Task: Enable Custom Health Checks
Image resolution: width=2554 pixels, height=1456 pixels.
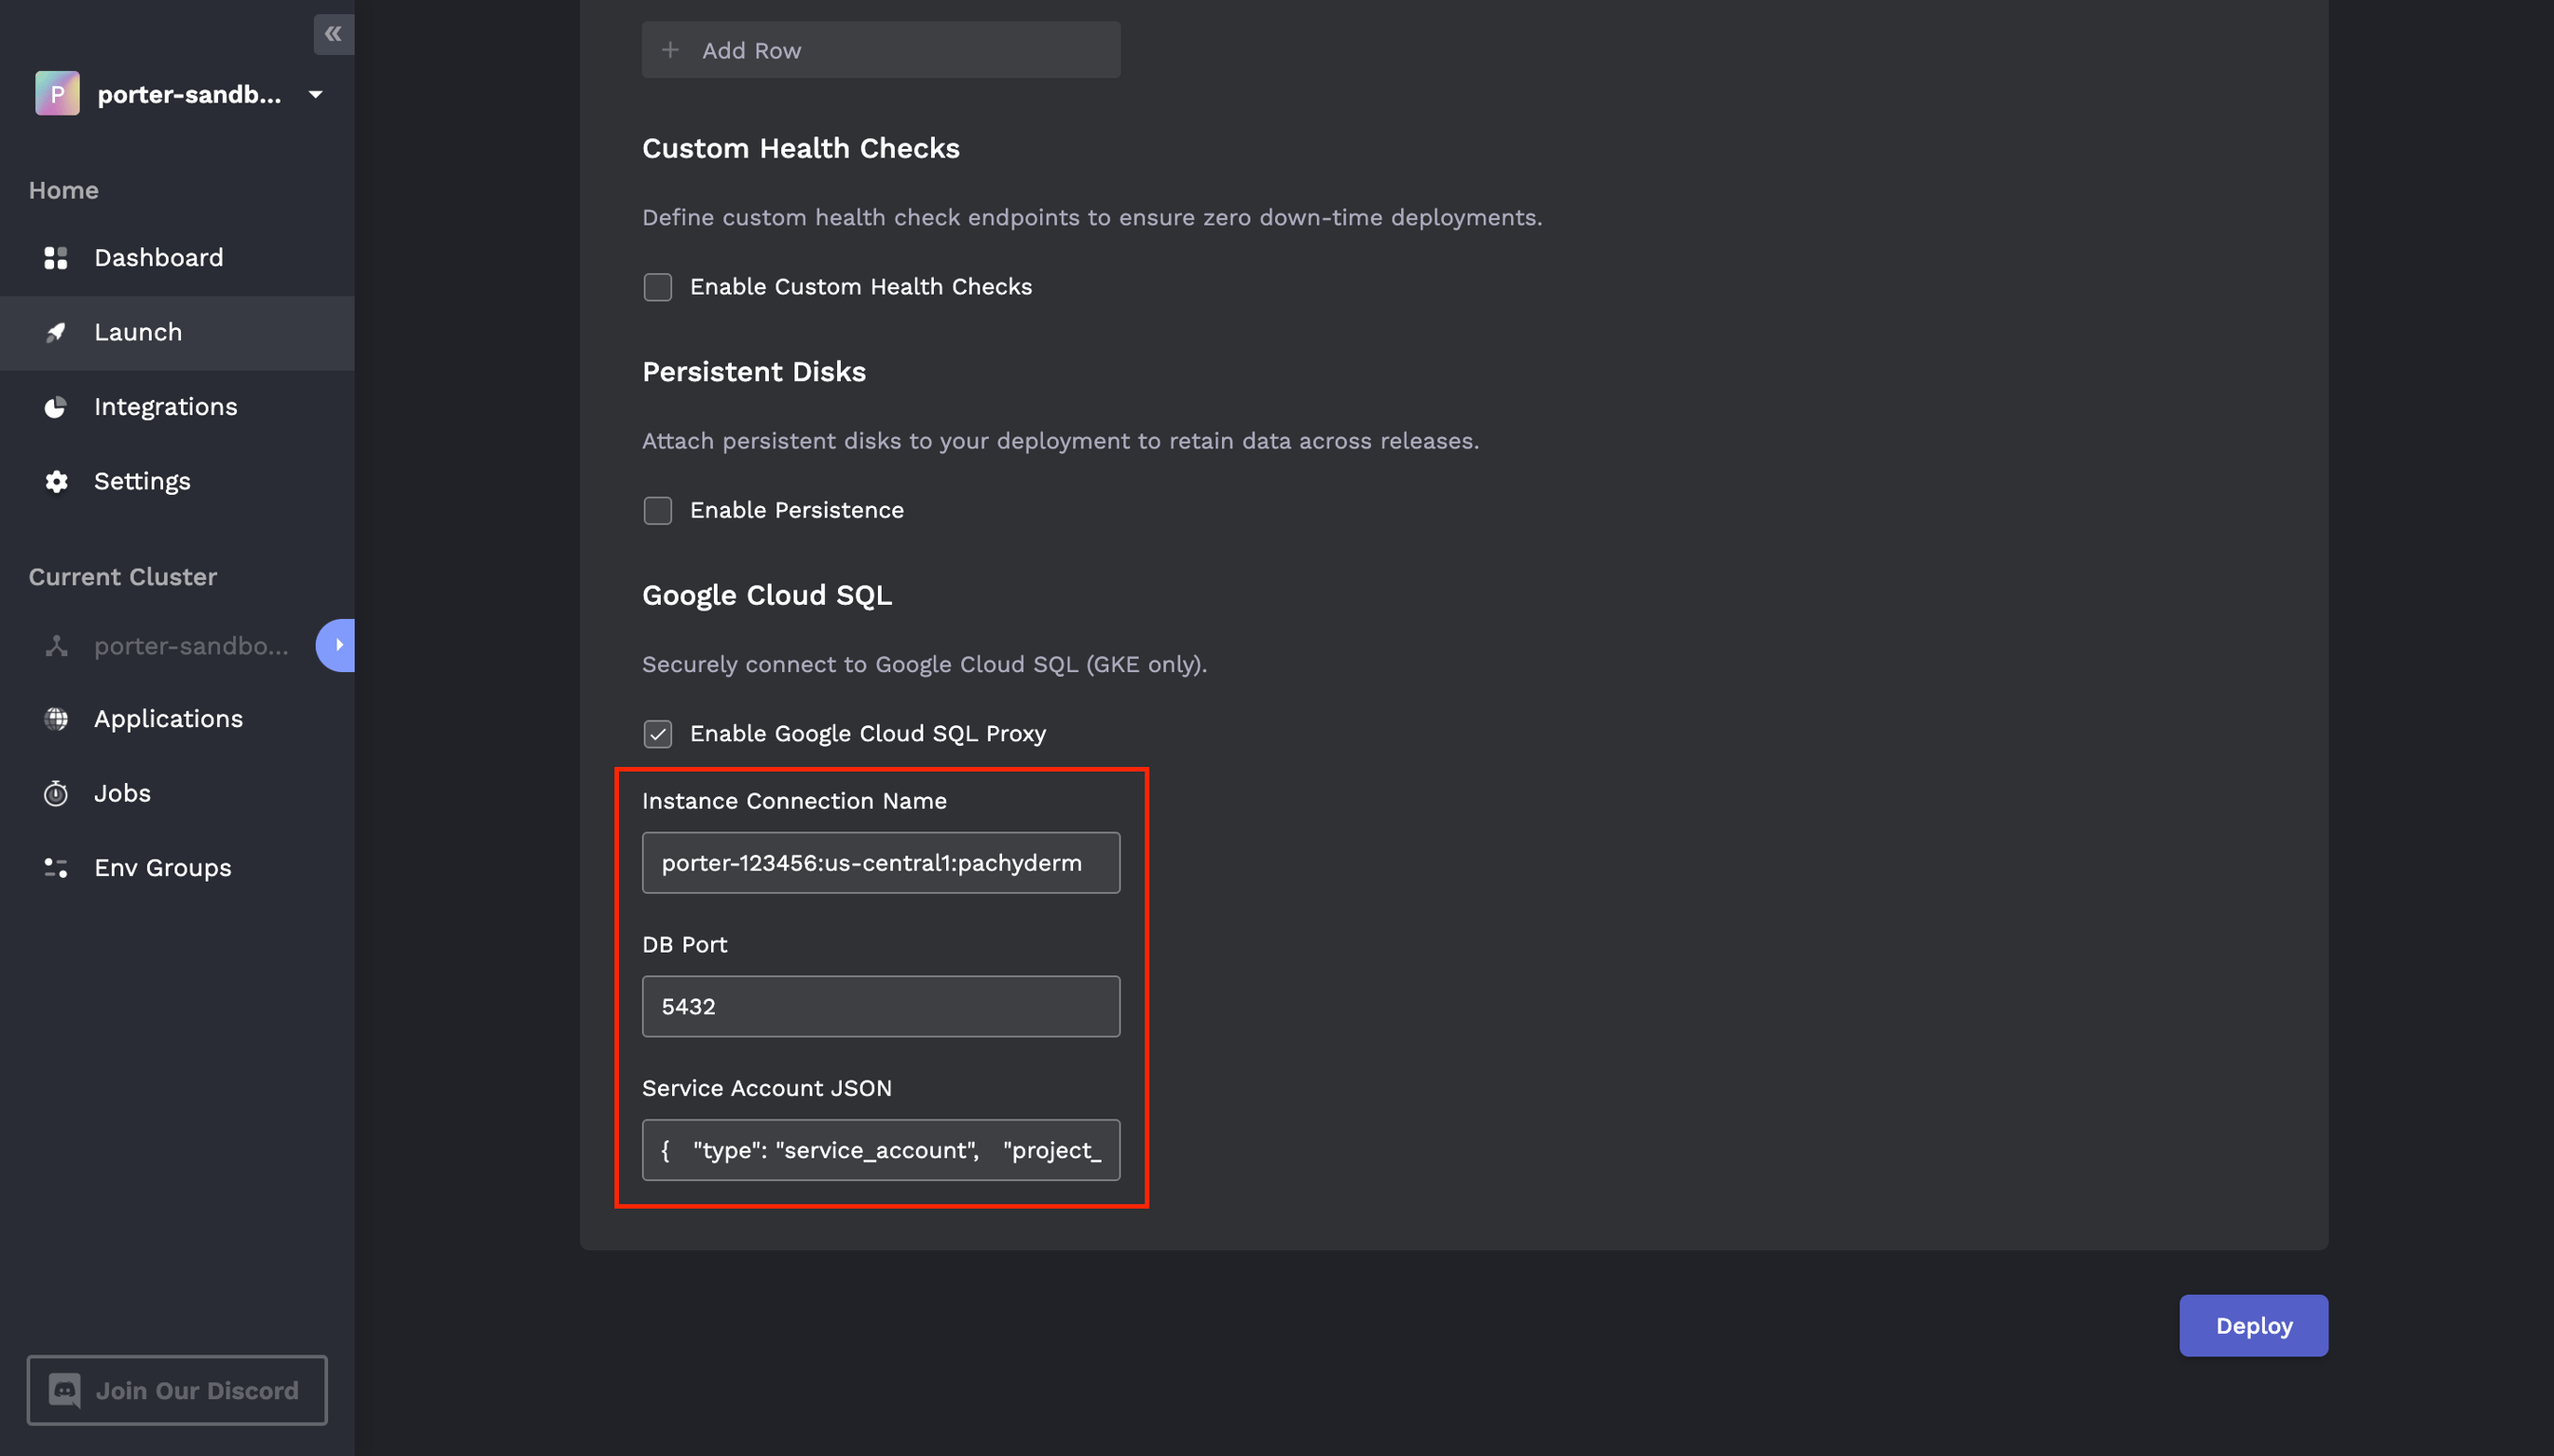Action: pyautogui.click(x=657, y=287)
